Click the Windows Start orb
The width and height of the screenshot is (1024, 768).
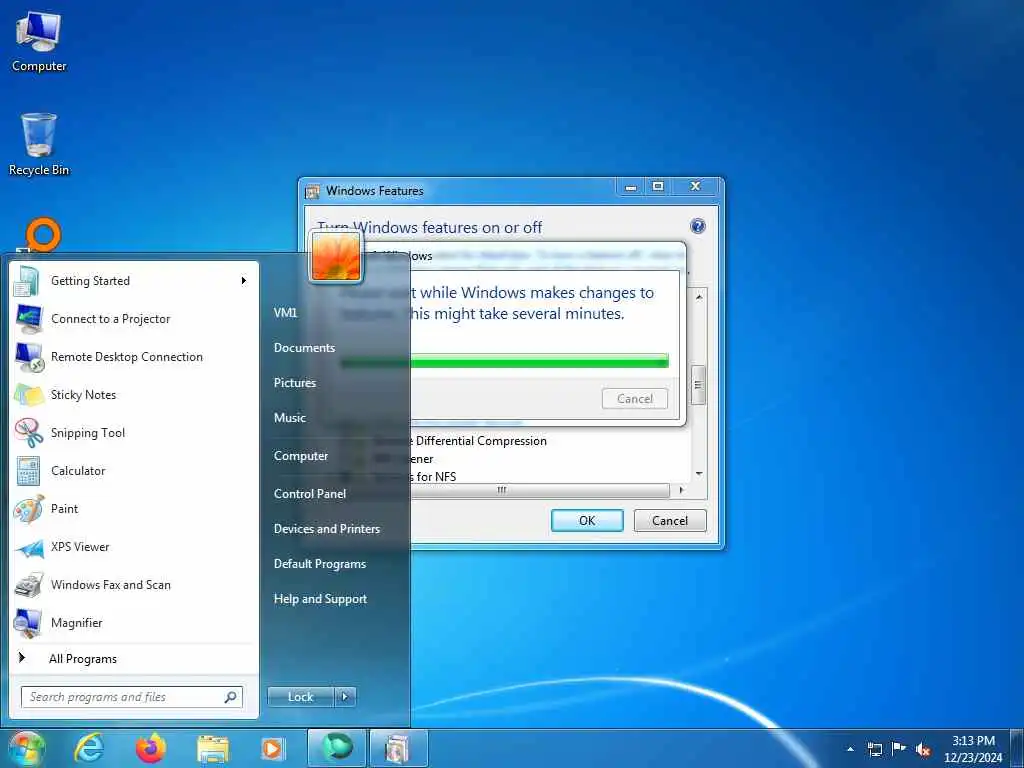[26, 748]
